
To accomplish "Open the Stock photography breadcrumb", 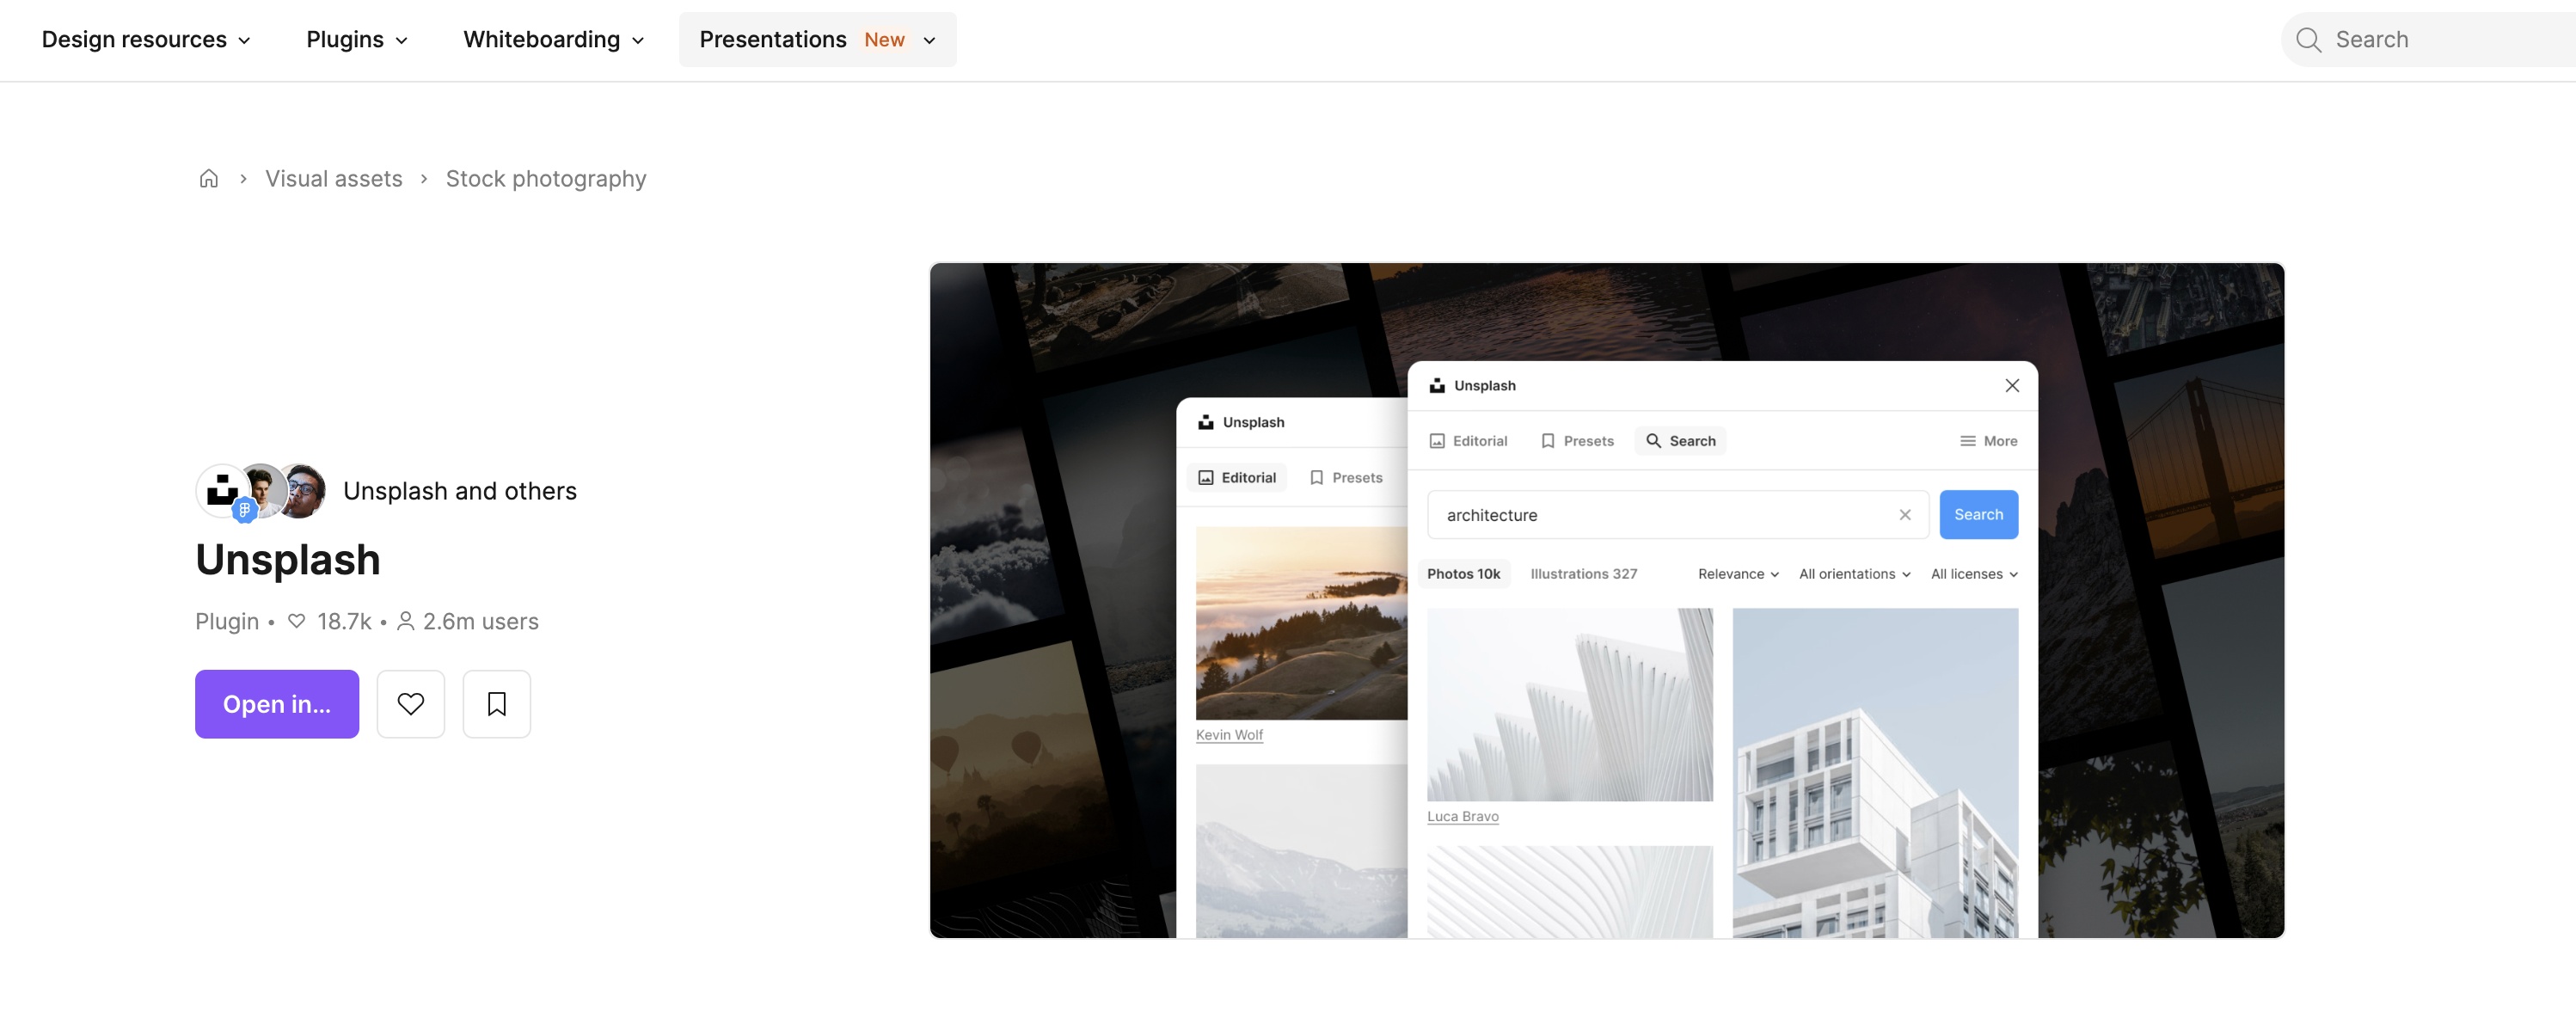I will tap(546, 179).
